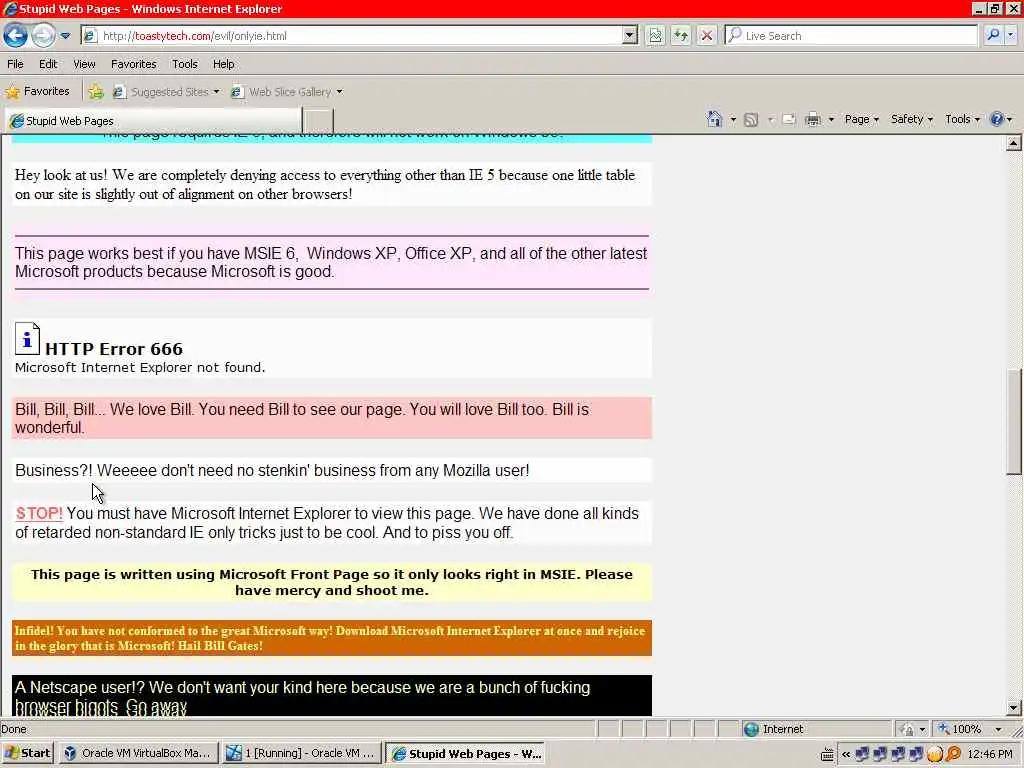Click the info document icon by HTTP Error 666
This screenshot has width=1024, height=768.
coord(27,338)
